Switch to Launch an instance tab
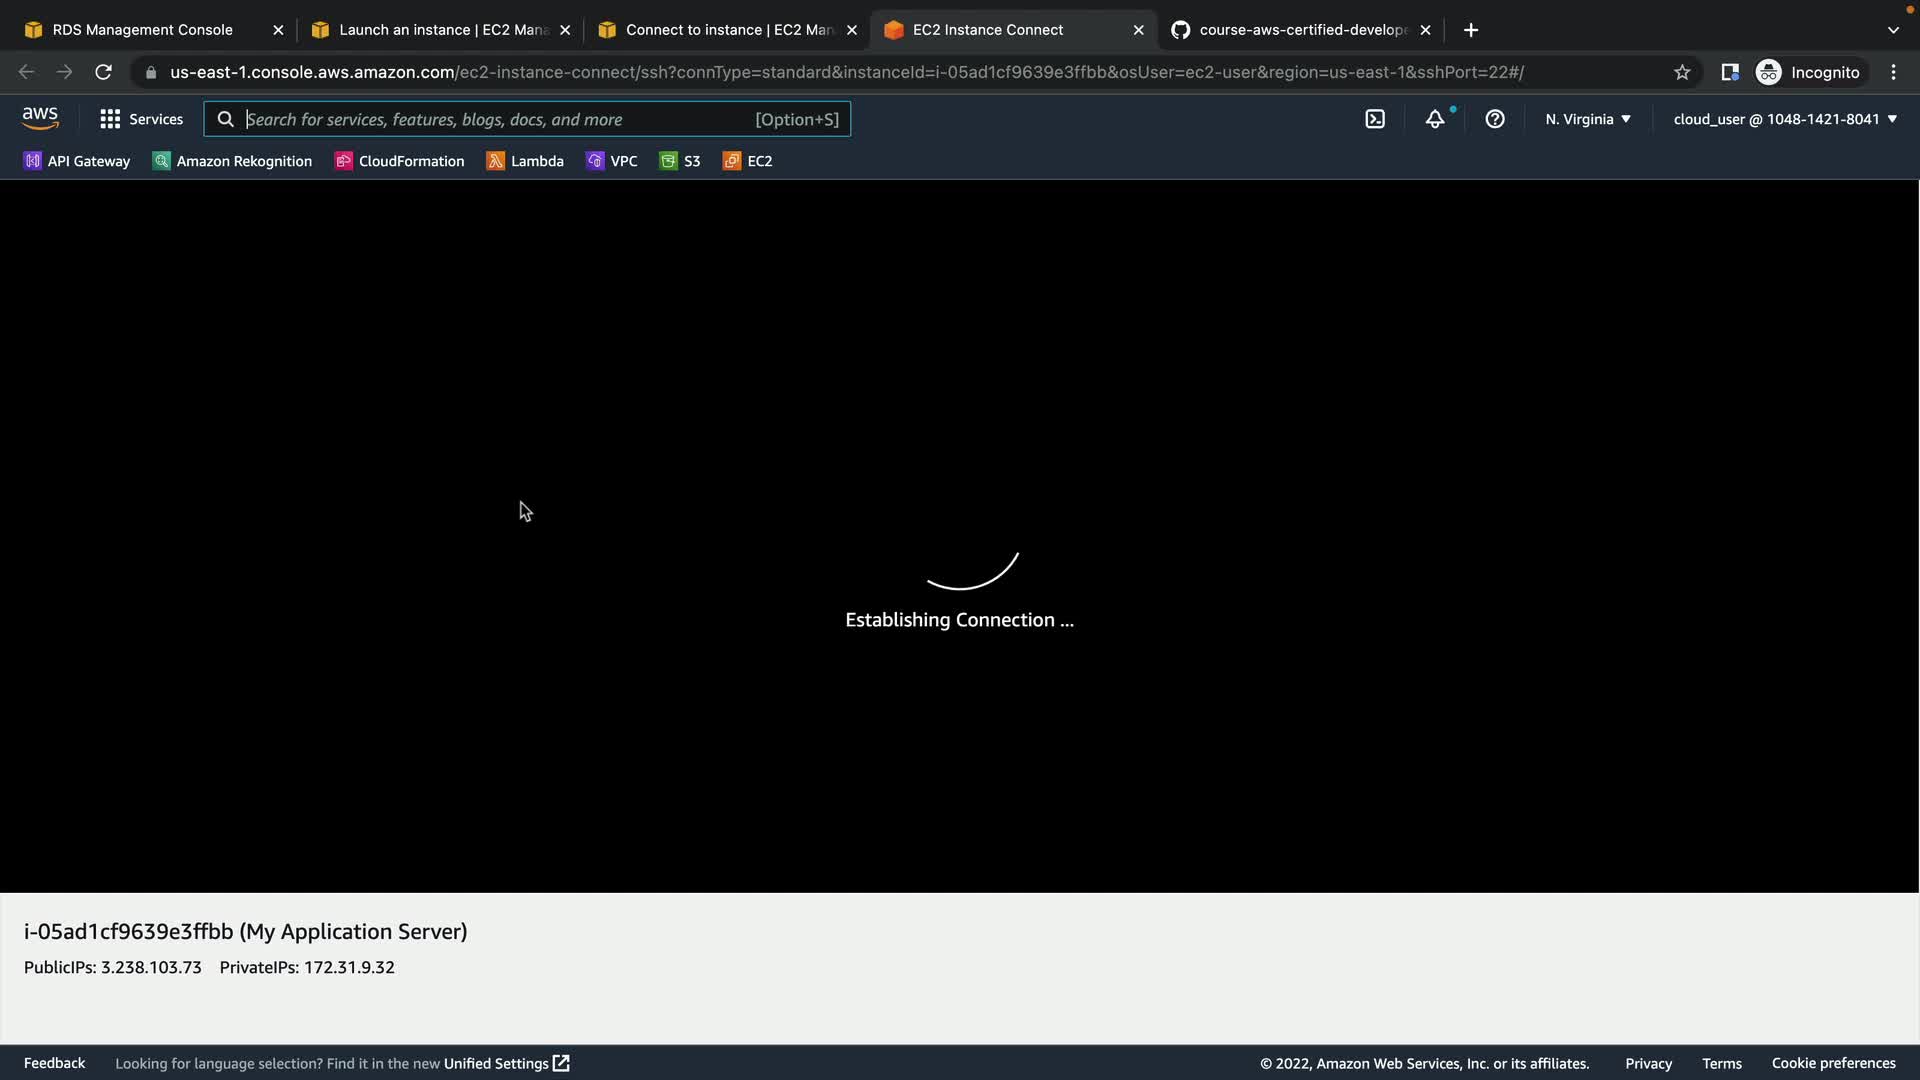The image size is (1920, 1080). (x=443, y=30)
